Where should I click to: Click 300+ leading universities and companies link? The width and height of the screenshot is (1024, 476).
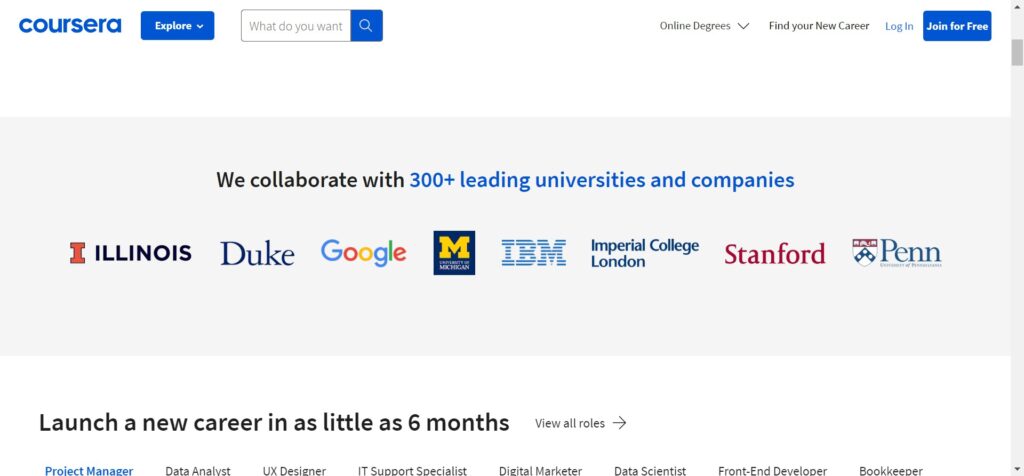(x=601, y=180)
